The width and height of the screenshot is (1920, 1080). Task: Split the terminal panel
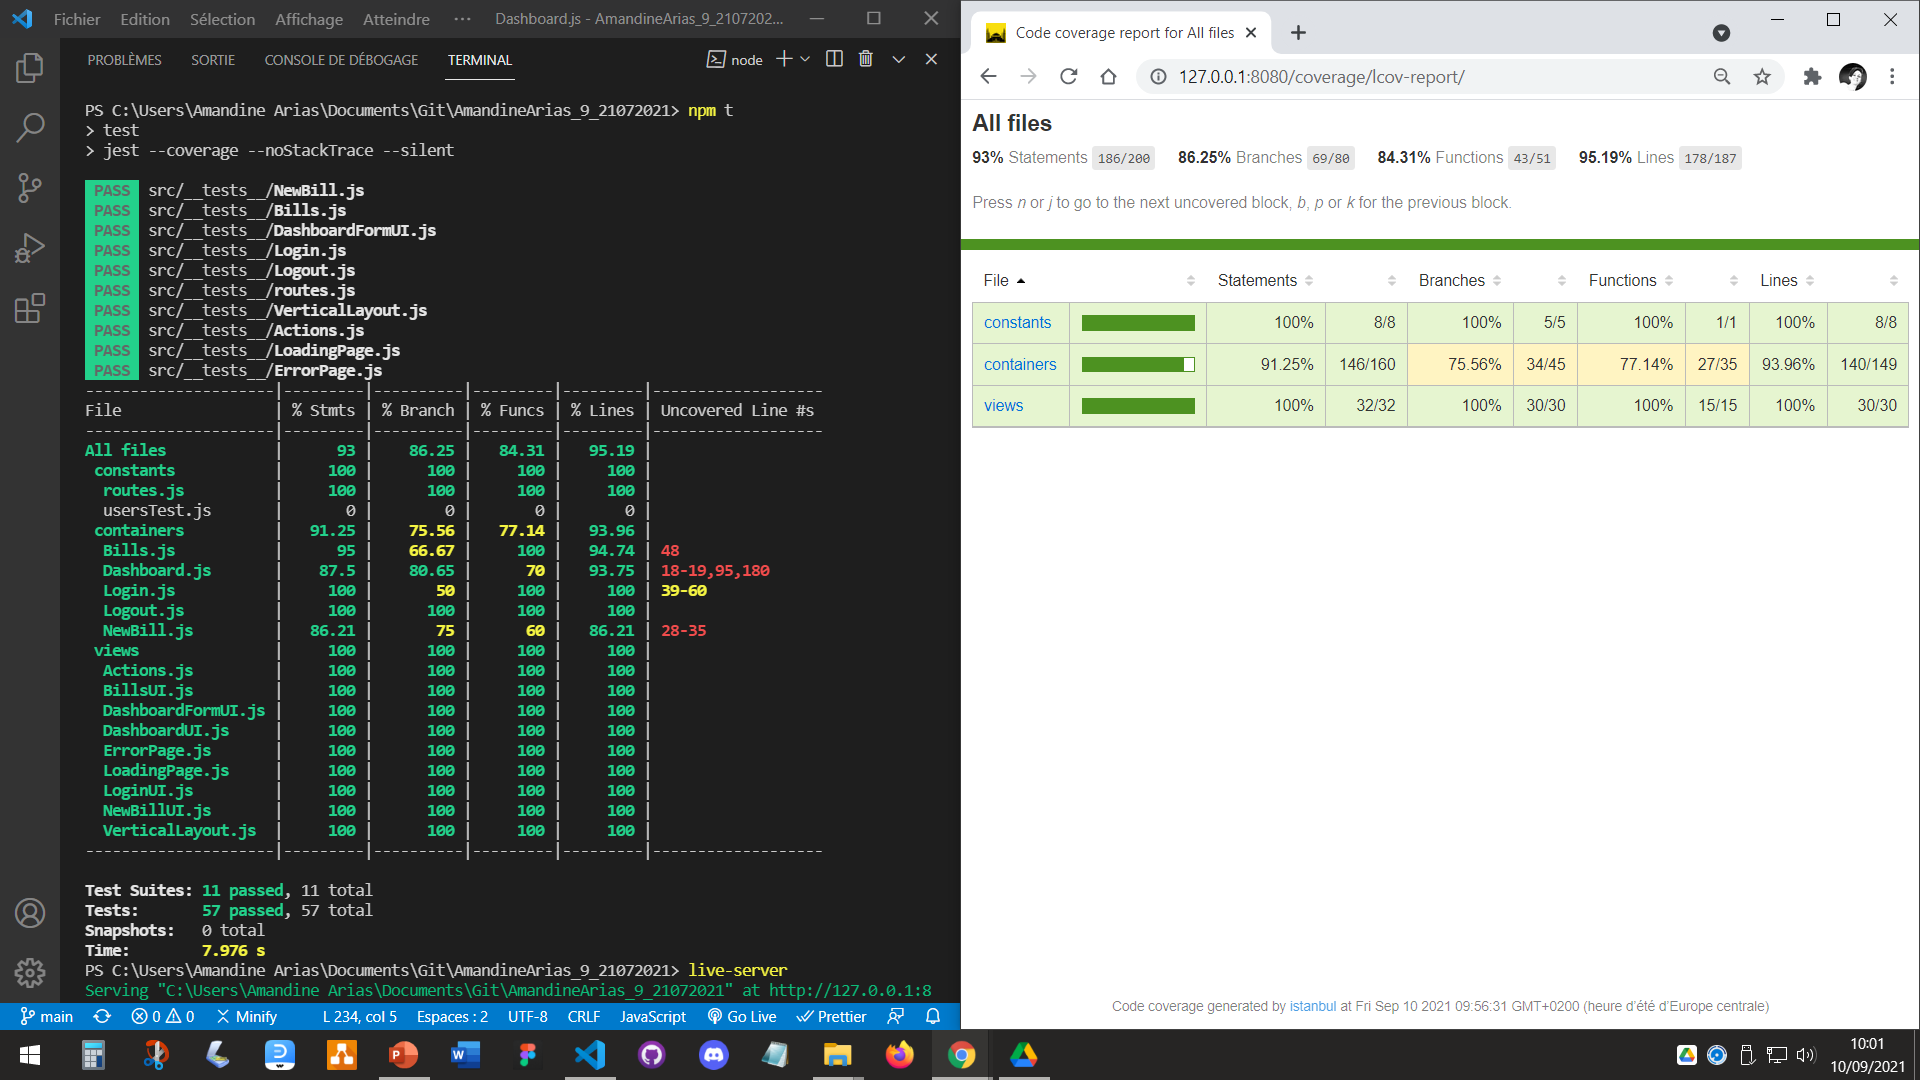[834, 59]
